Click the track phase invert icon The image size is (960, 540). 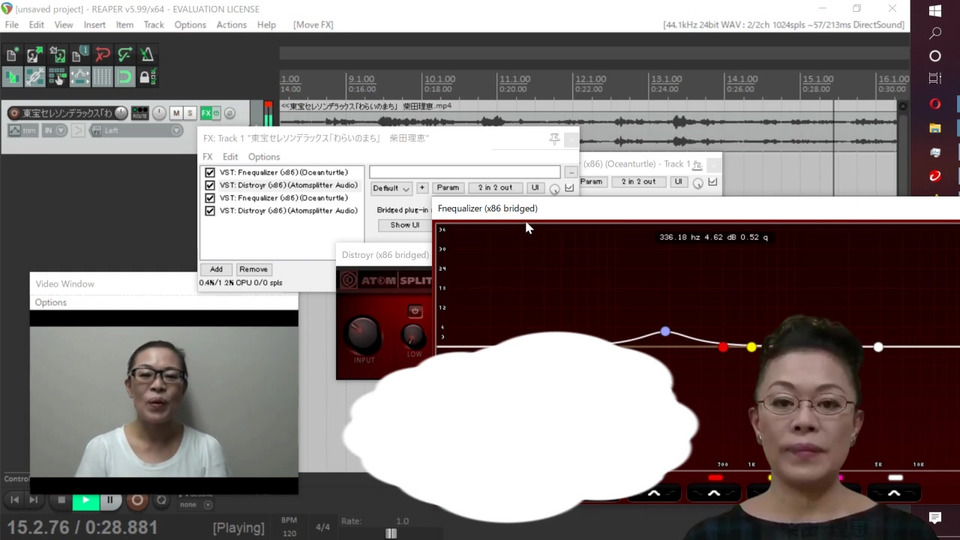(230, 113)
